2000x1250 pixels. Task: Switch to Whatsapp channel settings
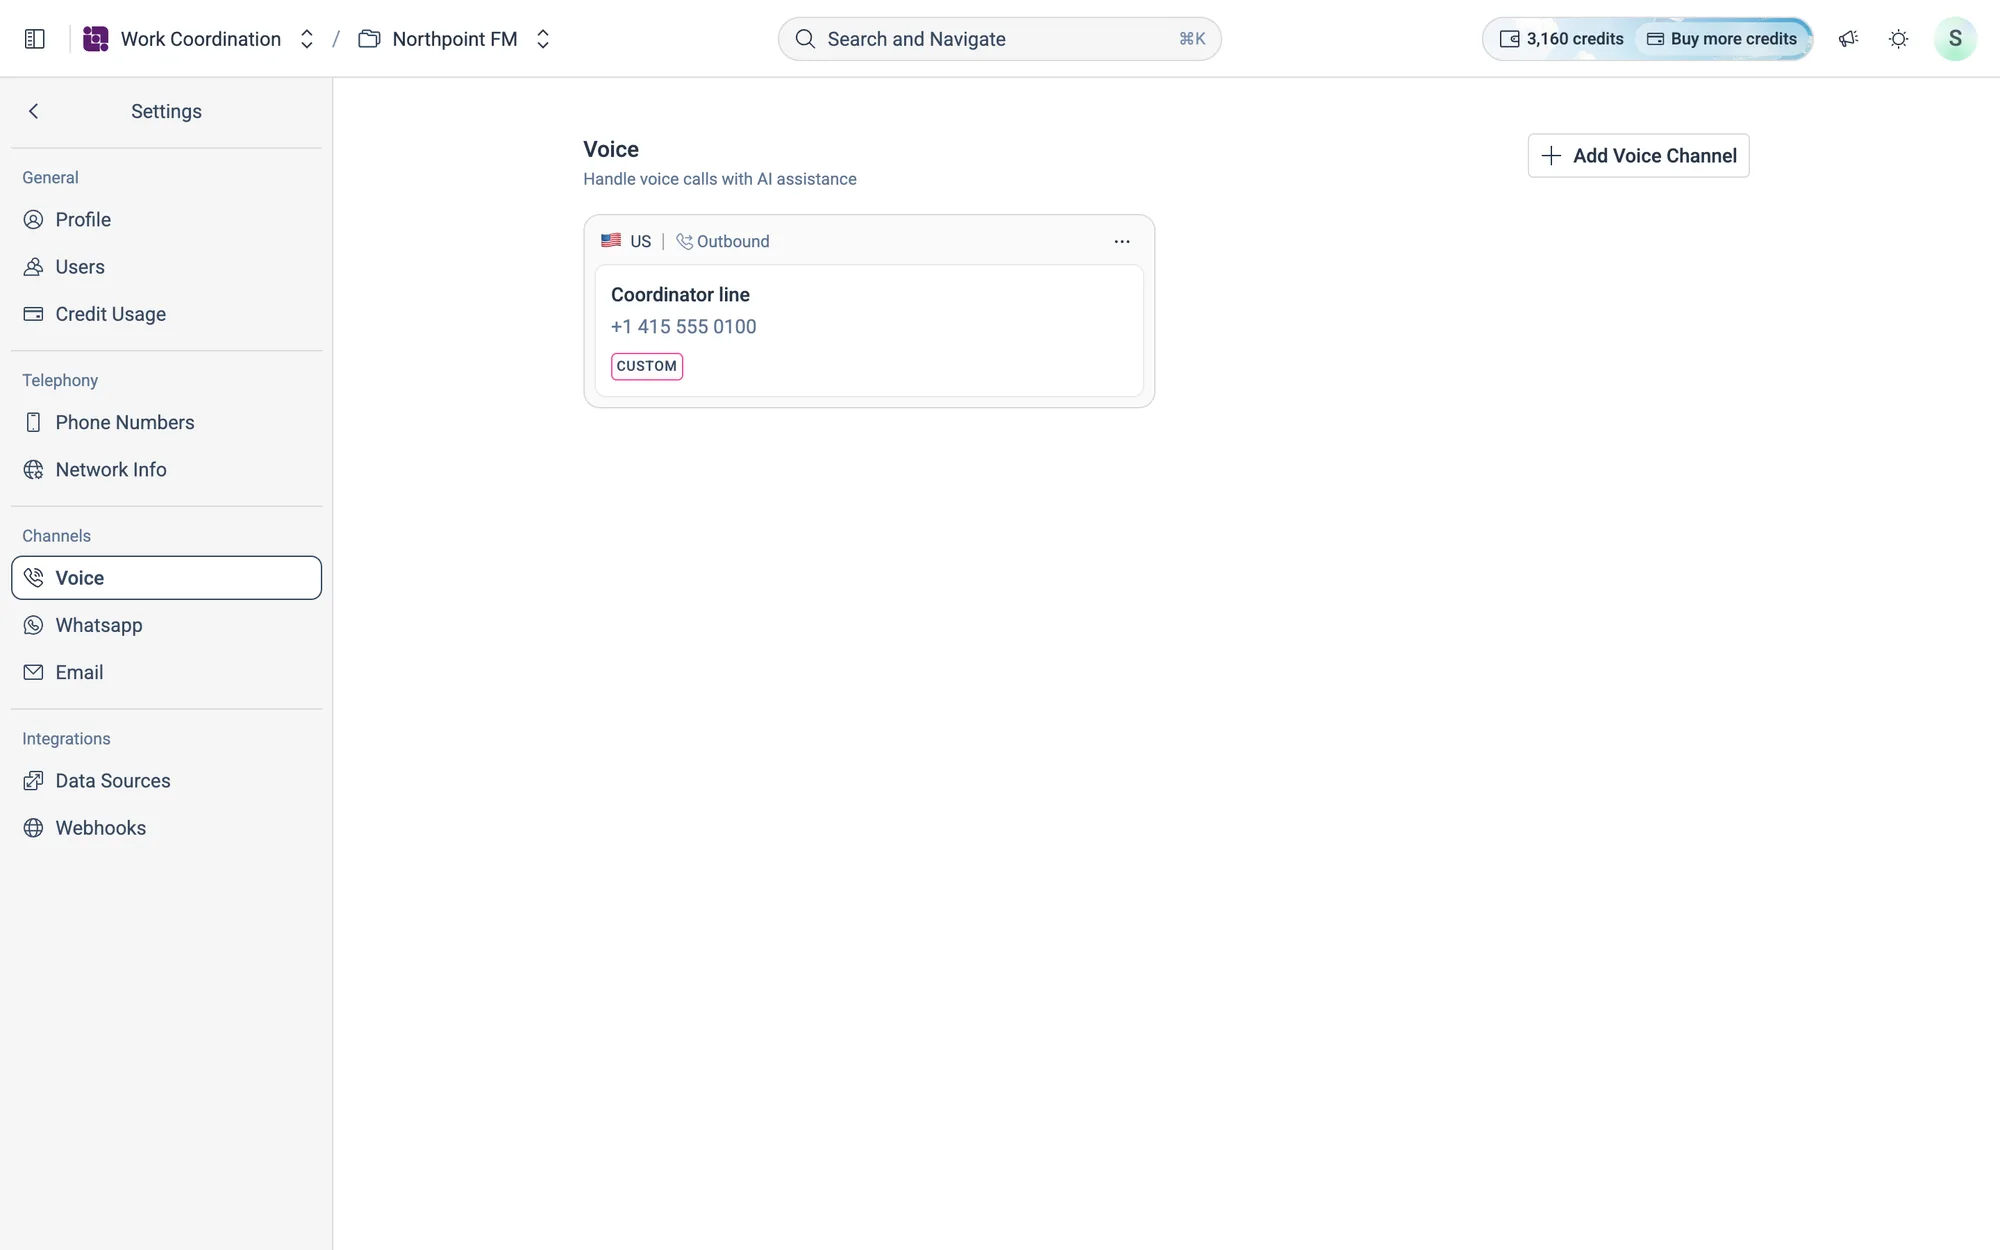point(167,625)
